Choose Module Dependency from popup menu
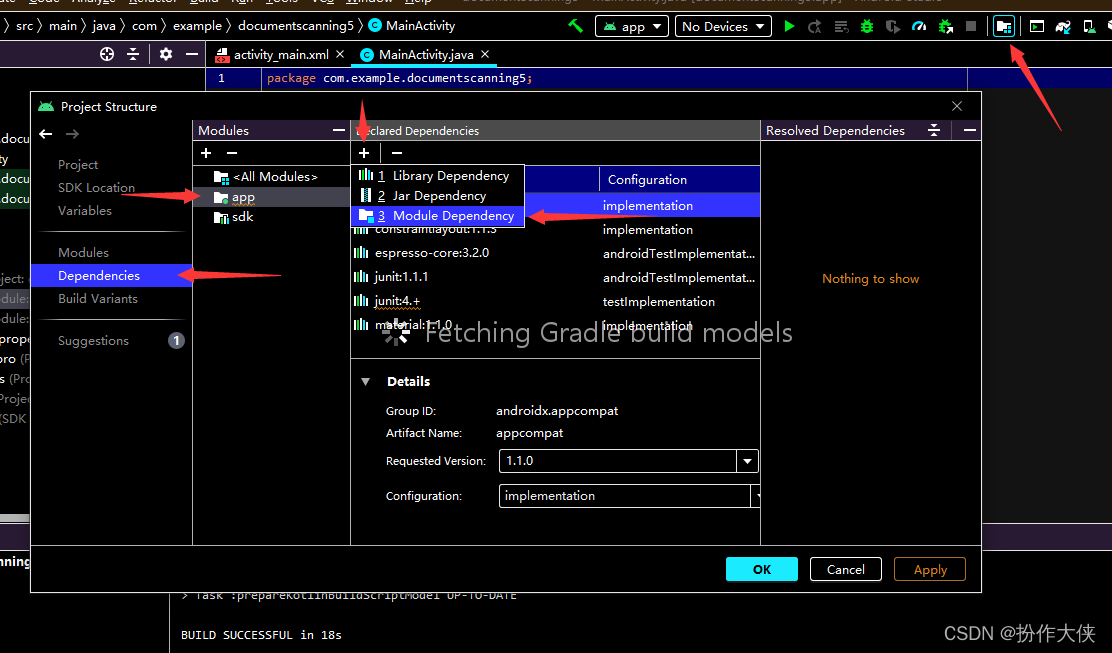Image resolution: width=1112 pixels, height=653 pixels. (438, 216)
